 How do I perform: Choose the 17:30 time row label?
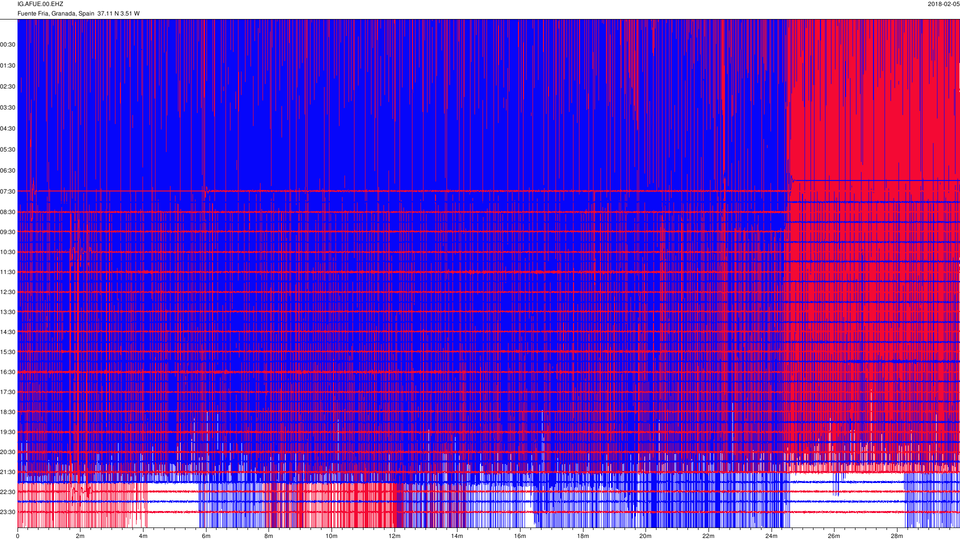pyautogui.click(x=8, y=392)
